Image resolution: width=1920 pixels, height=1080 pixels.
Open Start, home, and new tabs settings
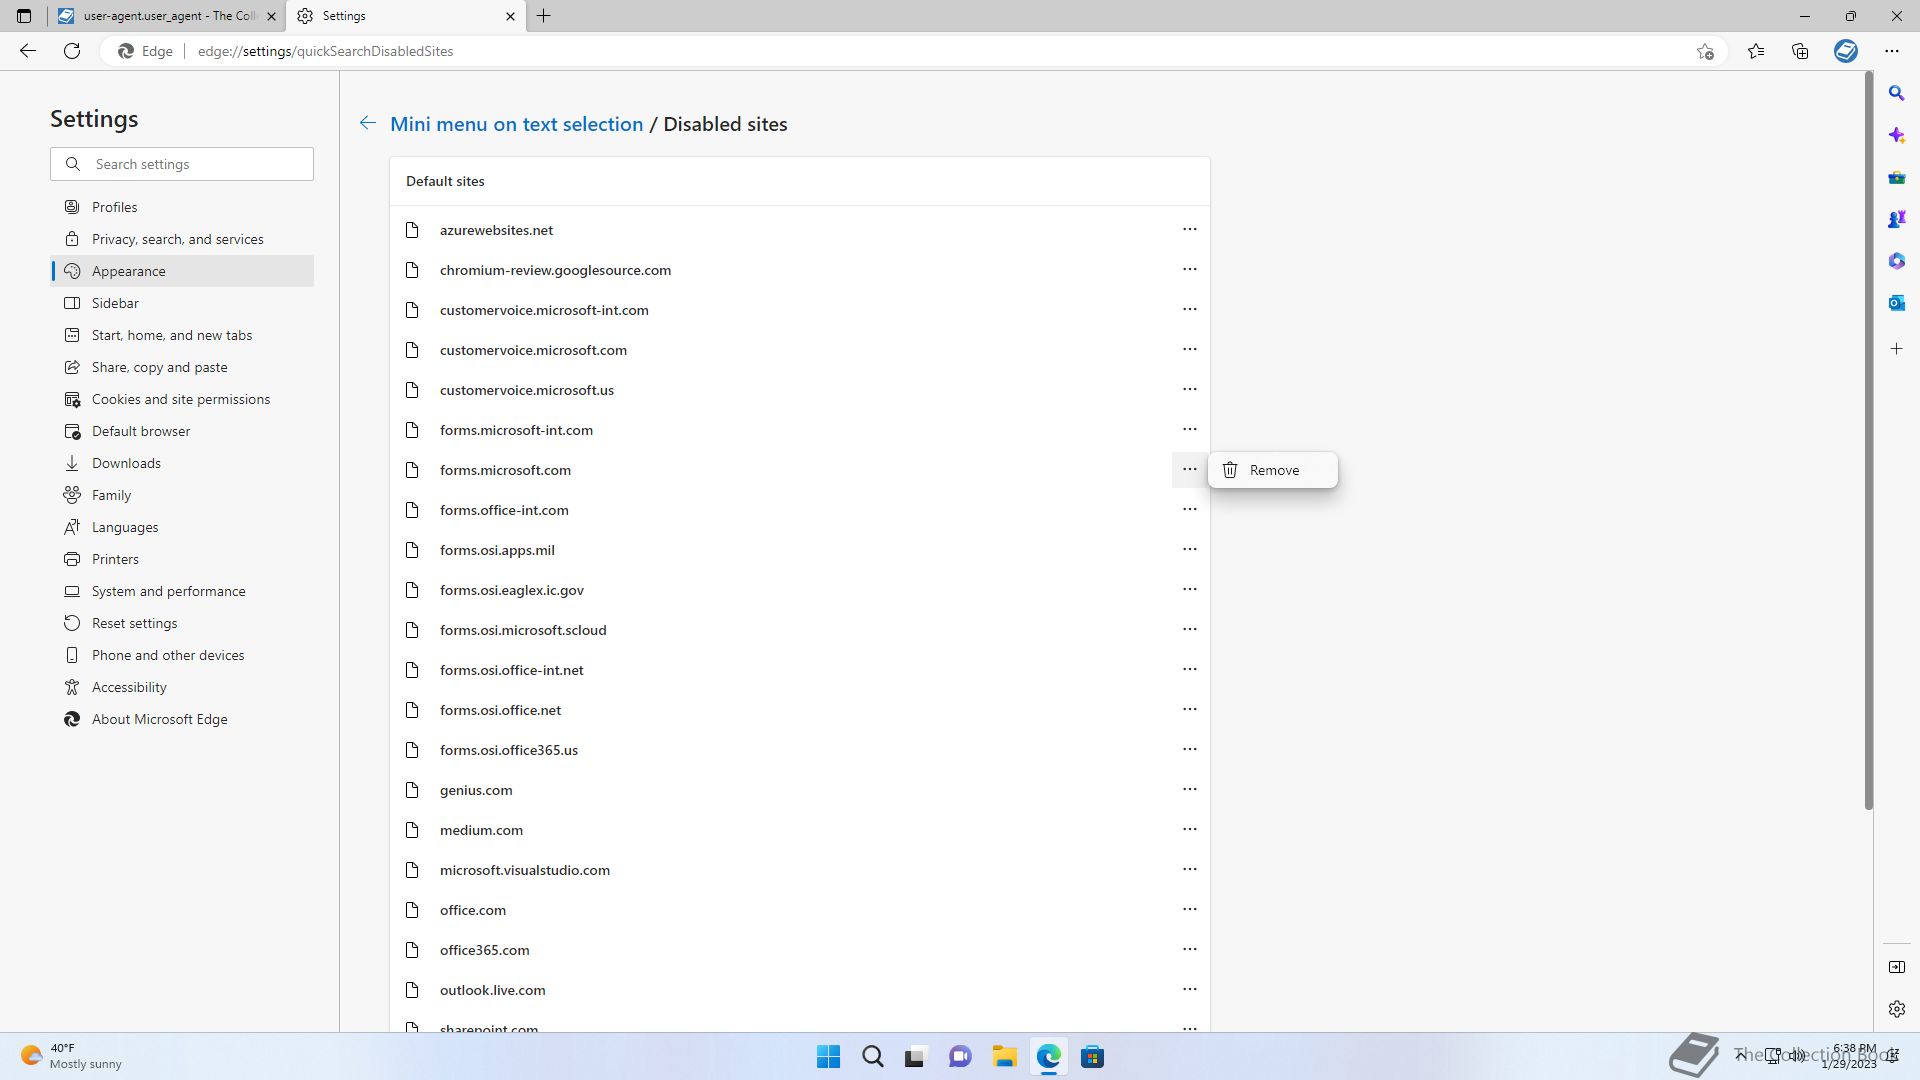(x=182, y=335)
